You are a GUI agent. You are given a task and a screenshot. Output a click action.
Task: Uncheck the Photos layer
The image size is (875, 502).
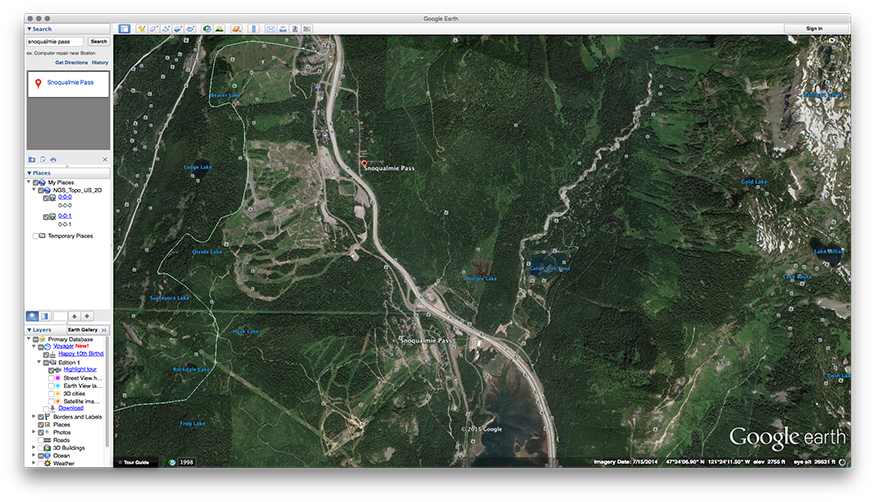(41, 432)
